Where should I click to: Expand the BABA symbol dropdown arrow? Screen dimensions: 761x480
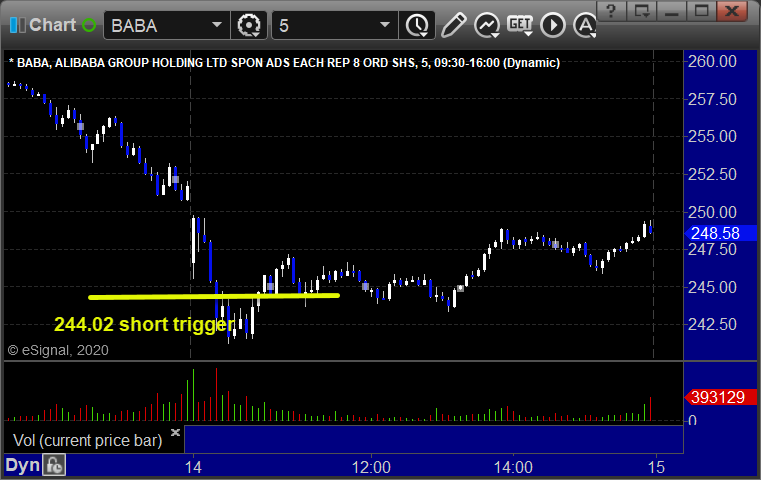(217, 25)
